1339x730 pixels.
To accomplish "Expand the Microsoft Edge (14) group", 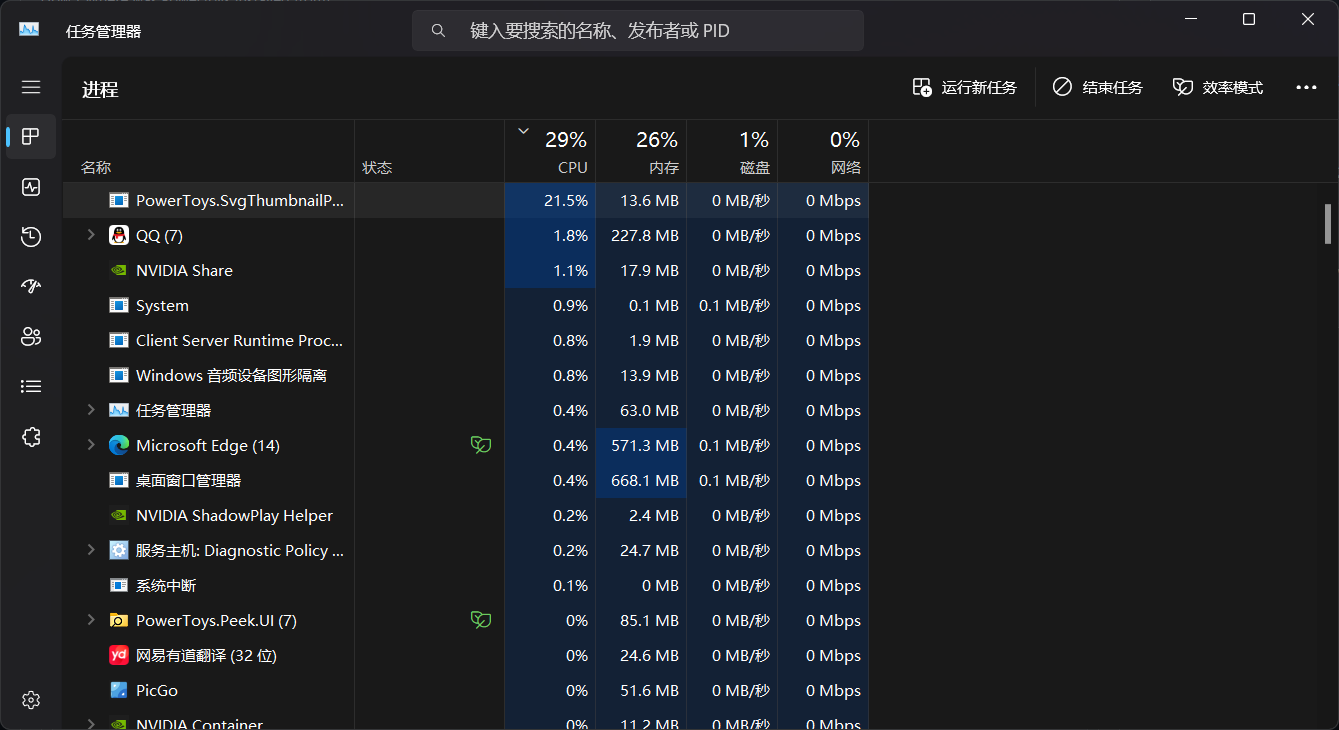I will [90, 445].
